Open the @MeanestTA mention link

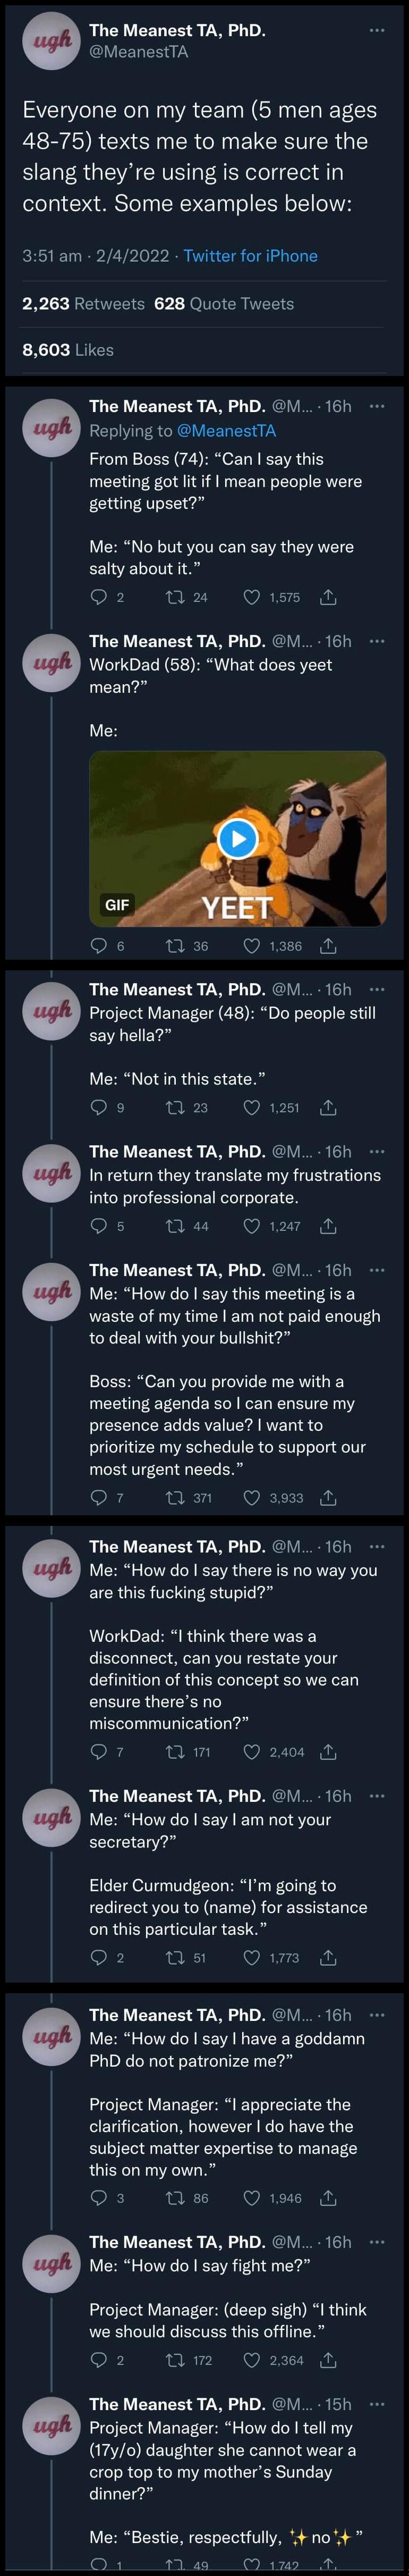click(226, 431)
